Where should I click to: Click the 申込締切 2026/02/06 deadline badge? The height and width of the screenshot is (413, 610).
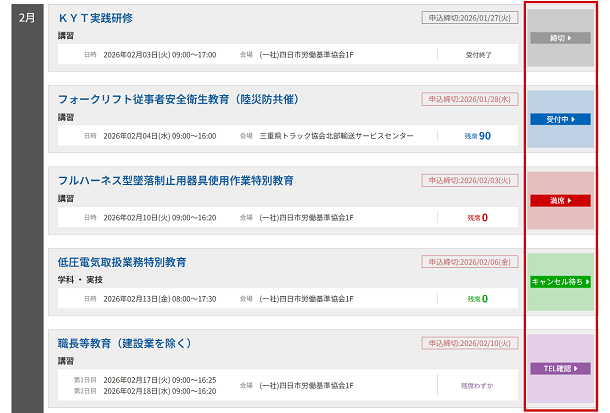click(x=470, y=262)
